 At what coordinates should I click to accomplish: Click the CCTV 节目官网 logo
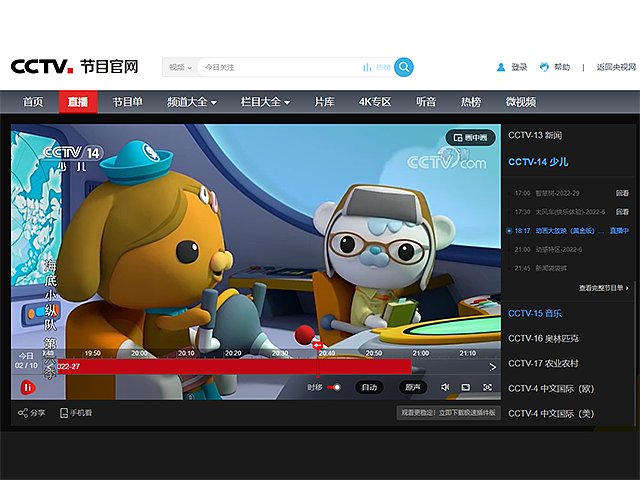coord(75,66)
